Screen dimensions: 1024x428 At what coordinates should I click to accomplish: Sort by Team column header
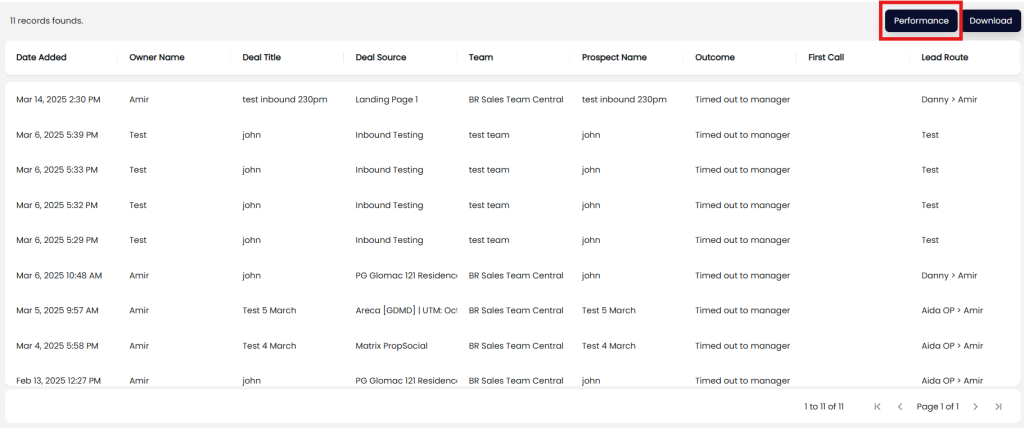click(x=481, y=57)
